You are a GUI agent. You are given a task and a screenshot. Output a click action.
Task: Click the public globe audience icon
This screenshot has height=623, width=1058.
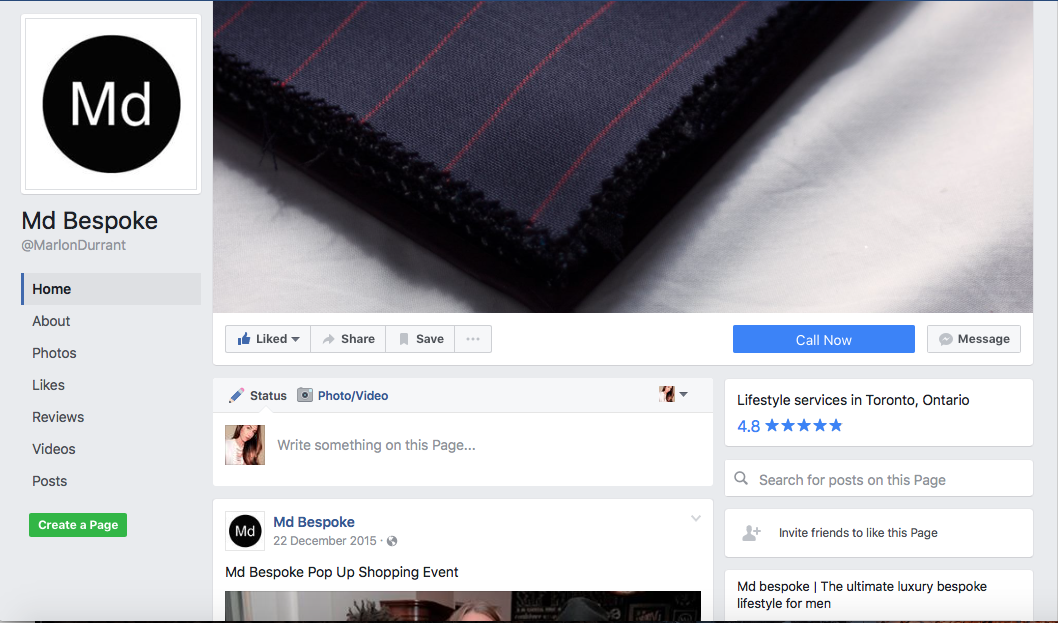click(x=392, y=541)
